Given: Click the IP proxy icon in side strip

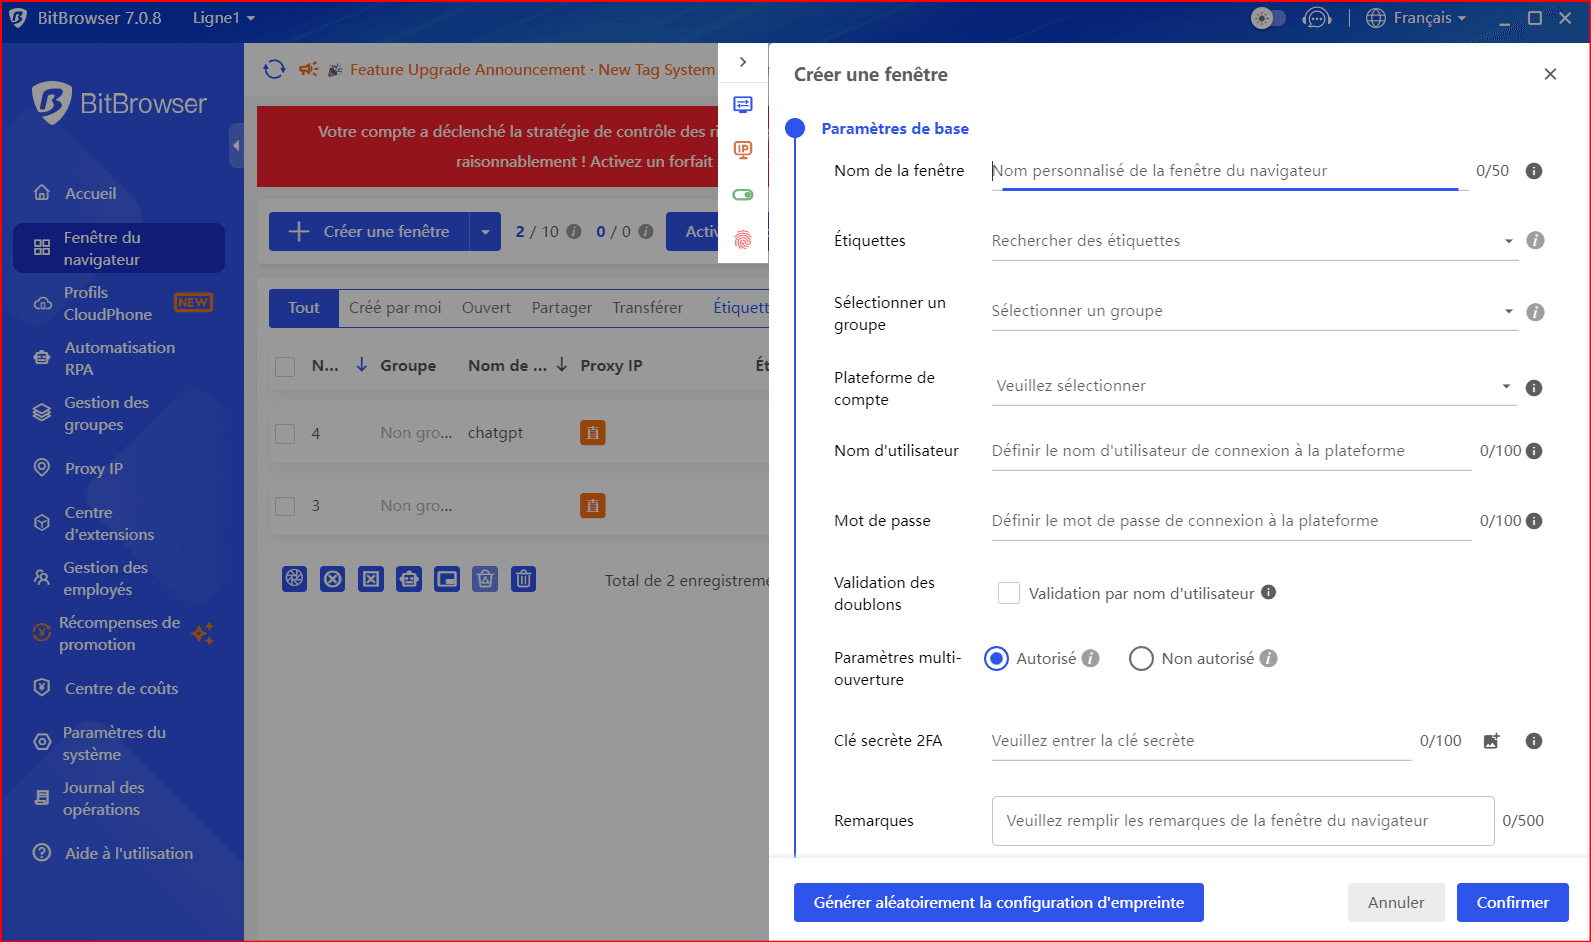Looking at the screenshot, I should (x=743, y=150).
